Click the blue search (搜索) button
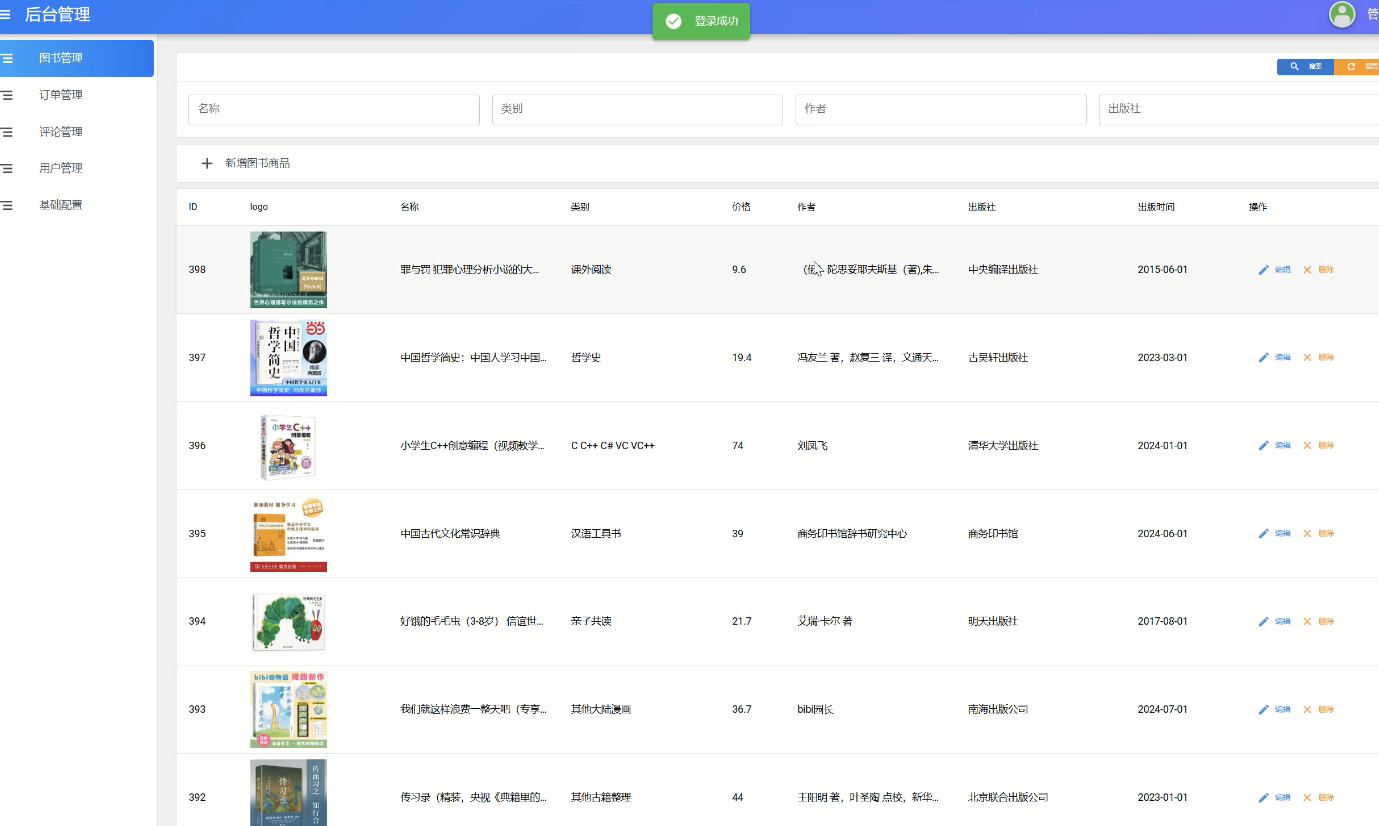This screenshot has width=1379, height=826. 1305,66
